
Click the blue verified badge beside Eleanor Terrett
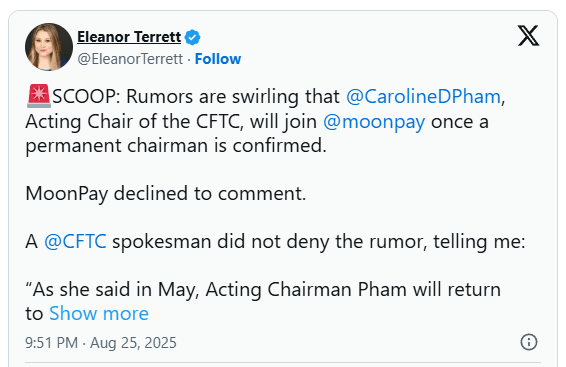pyautogui.click(x=192, y=37)
